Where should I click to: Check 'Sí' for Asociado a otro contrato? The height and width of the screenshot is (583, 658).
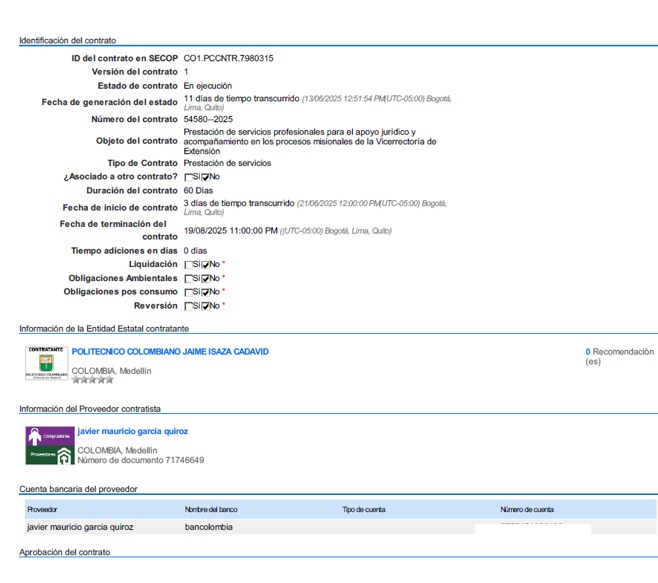point(188,177)
